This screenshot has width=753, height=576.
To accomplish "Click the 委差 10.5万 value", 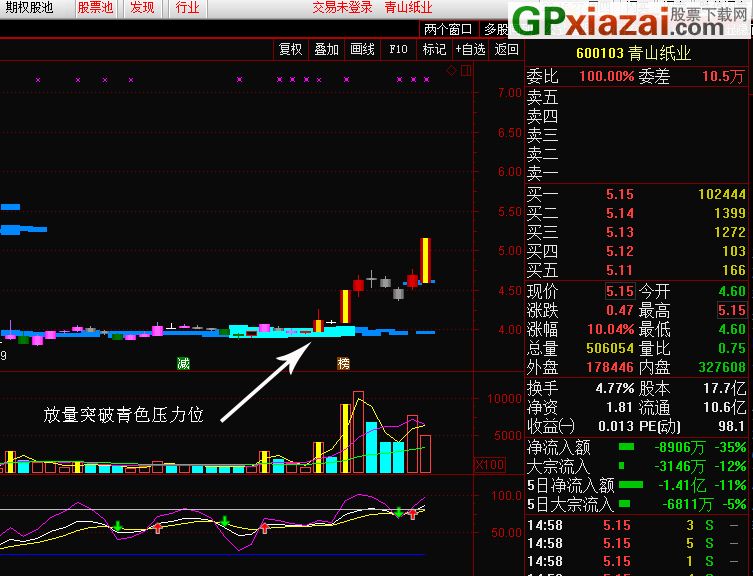I will [x=722, y=76].
